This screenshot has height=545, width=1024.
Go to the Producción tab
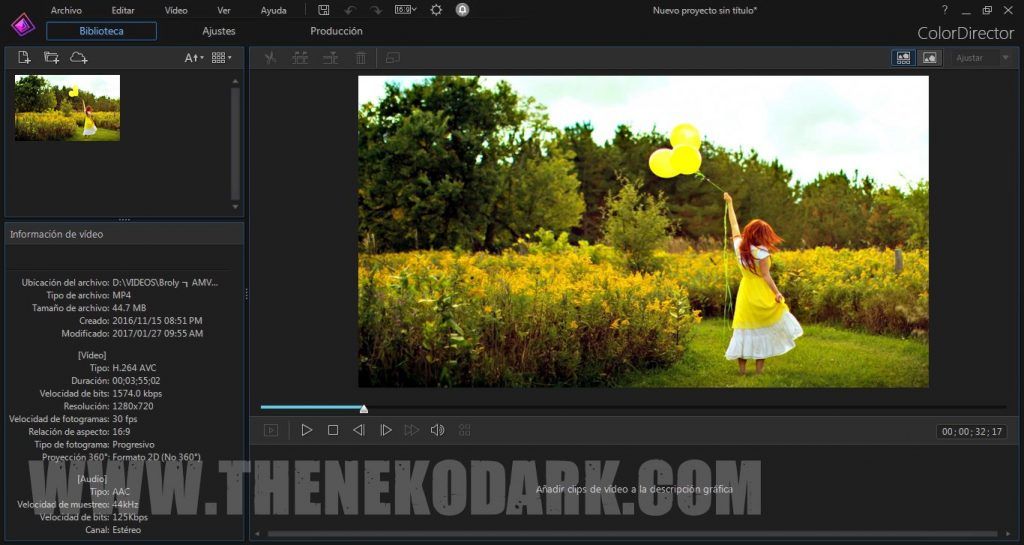click(x=336, y=31)
